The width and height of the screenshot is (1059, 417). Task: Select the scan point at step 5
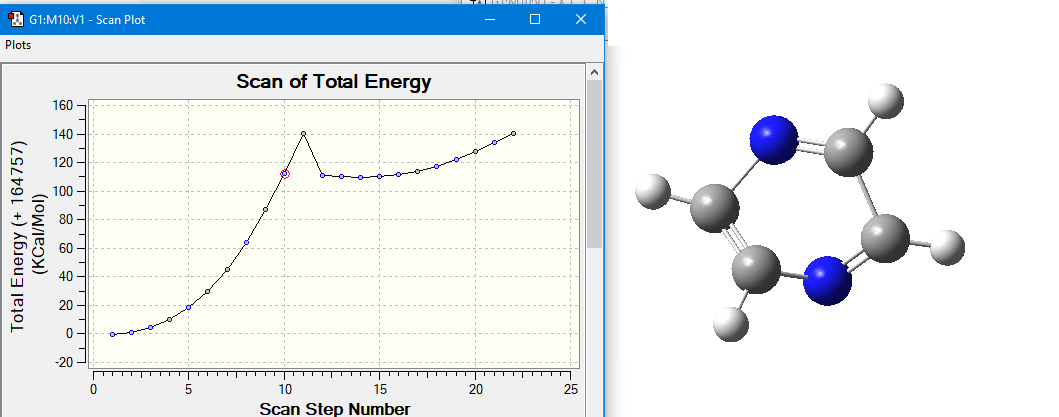tap(188, 307)
